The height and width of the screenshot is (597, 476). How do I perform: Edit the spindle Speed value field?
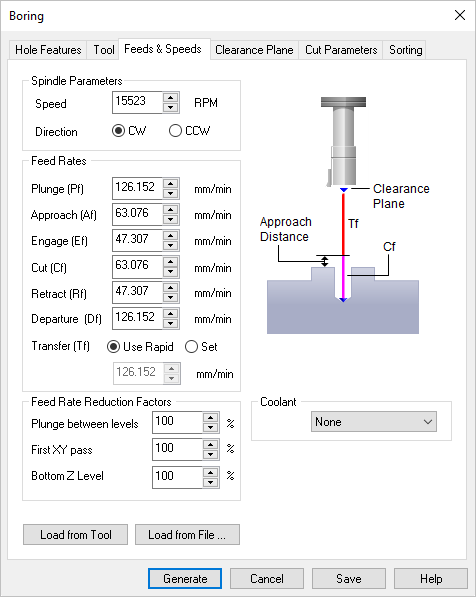(x=137, y=102)
